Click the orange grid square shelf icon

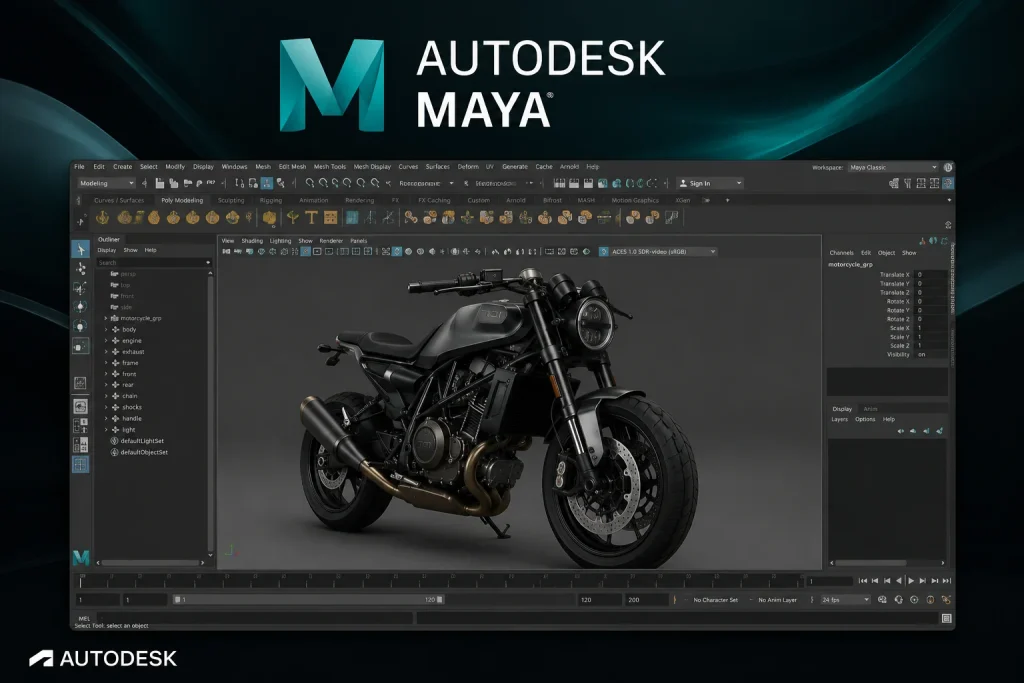[x=330, y=218]
